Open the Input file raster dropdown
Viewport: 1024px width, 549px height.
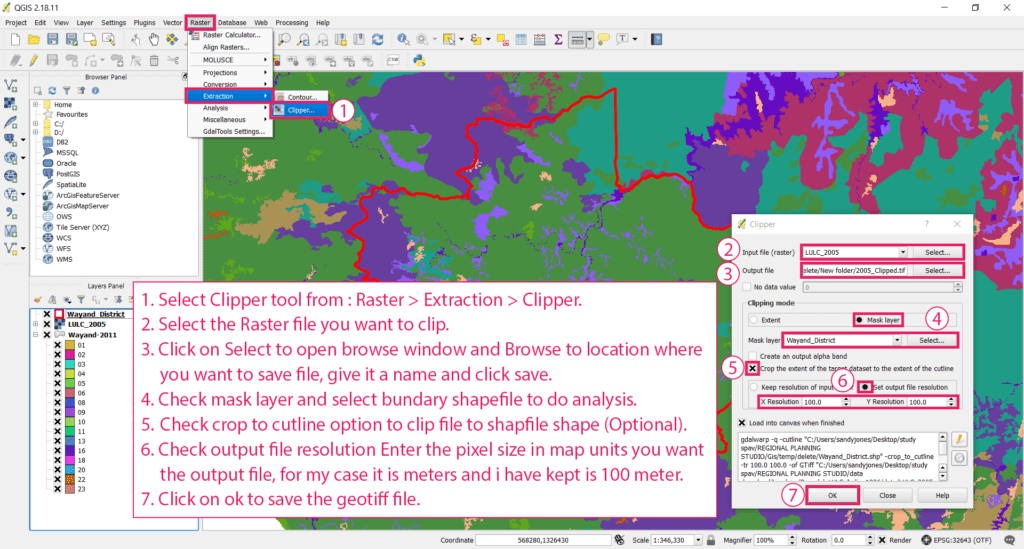click(x=903, y=252)
